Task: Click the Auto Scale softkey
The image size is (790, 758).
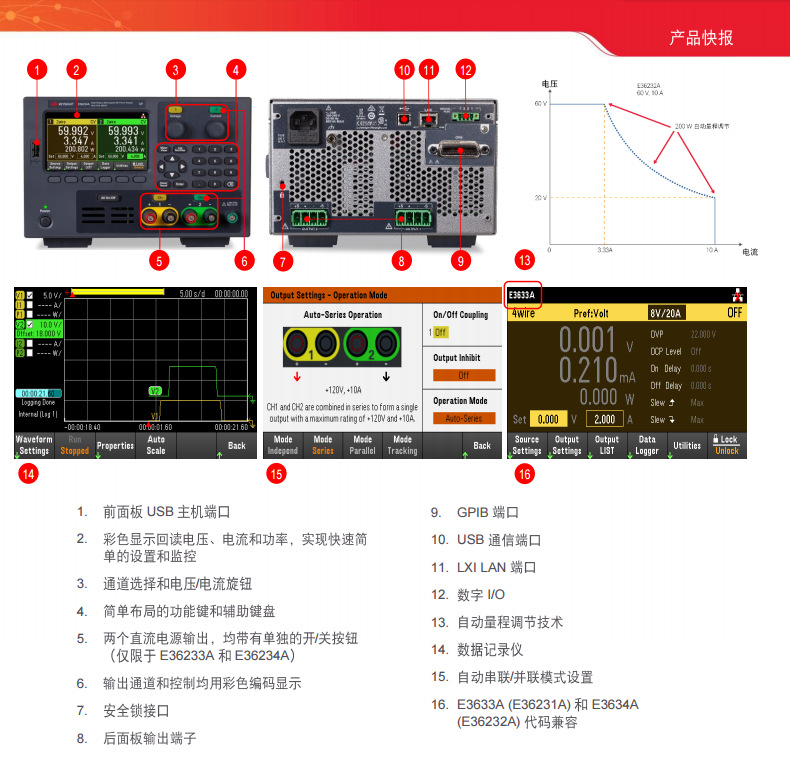Action: pyautogui.click(x=156, y=445)
